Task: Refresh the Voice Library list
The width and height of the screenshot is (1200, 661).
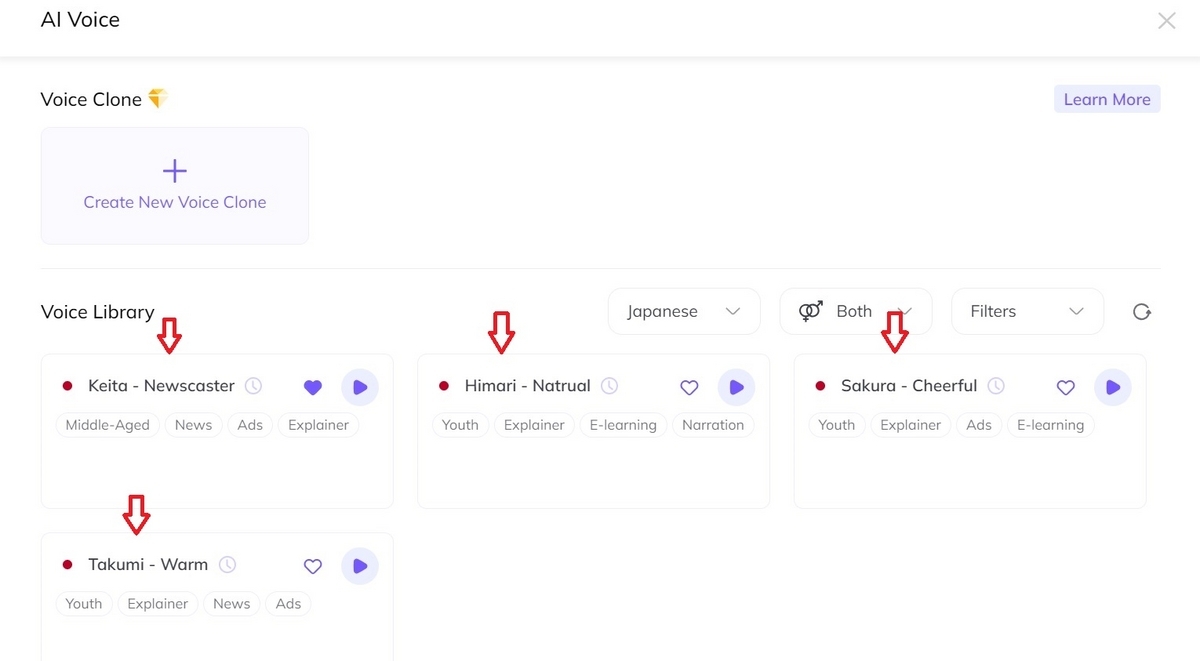Action: point(1142,312)
